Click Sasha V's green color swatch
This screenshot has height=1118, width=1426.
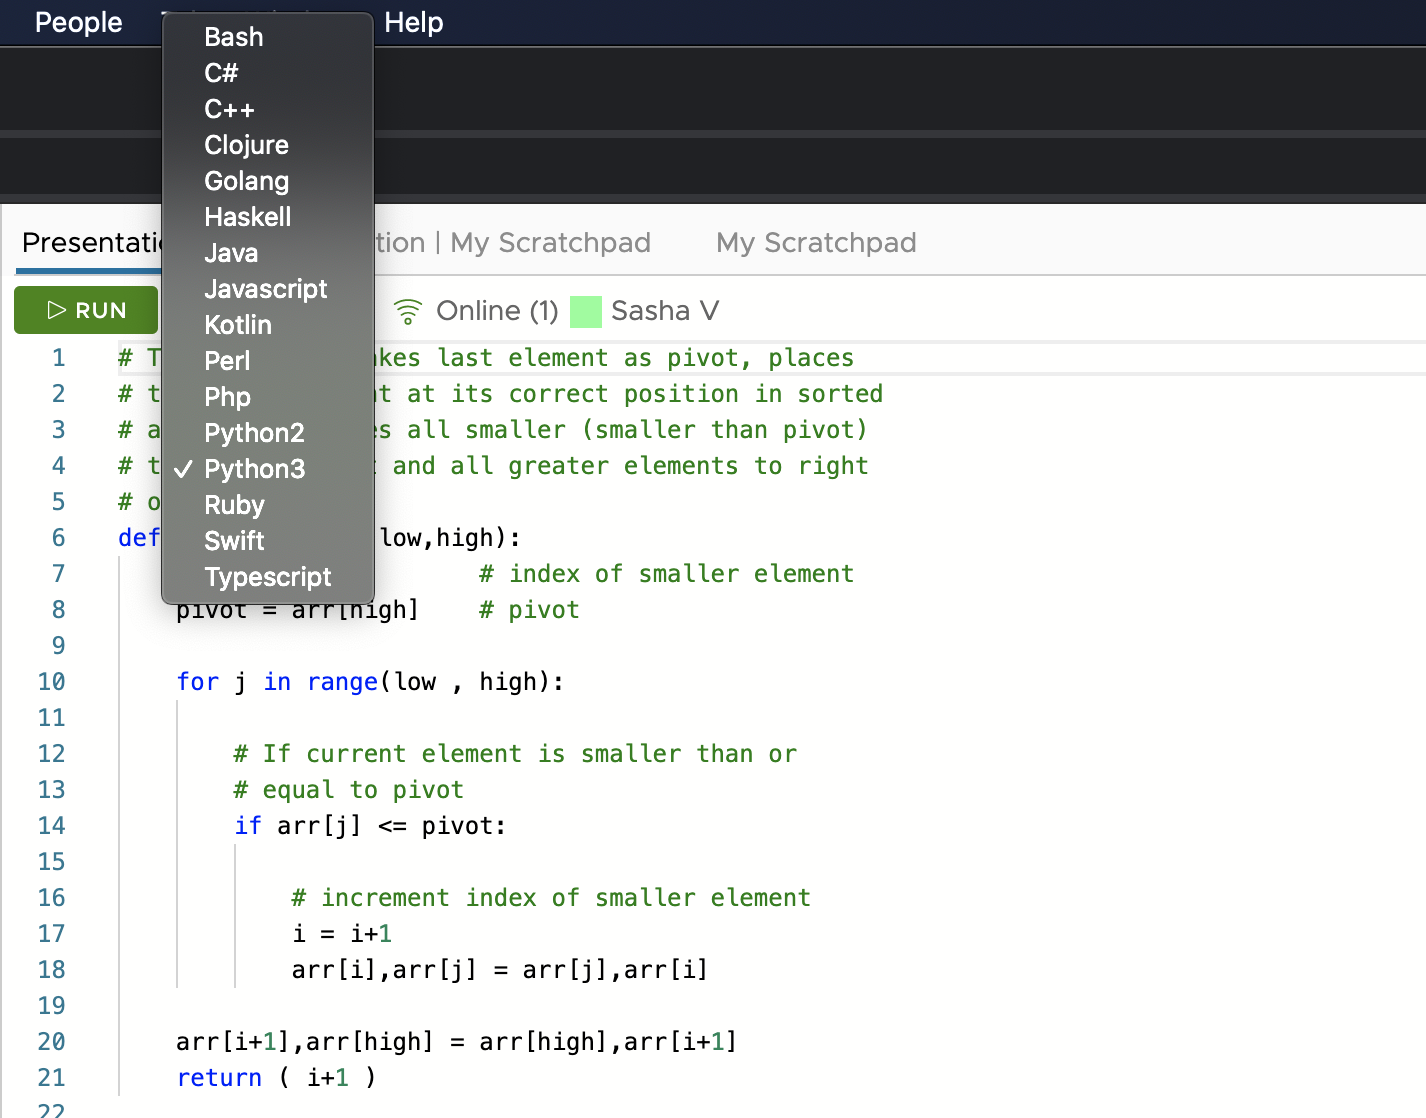[585, 312]
